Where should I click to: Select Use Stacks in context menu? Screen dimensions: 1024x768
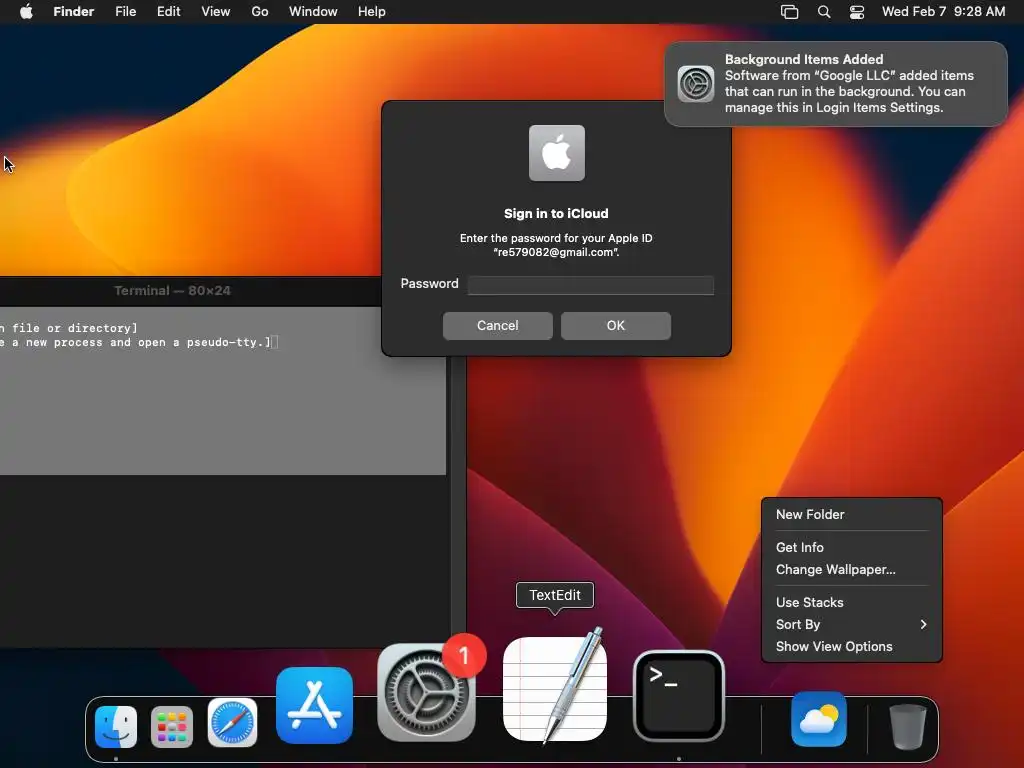point(852,602)
